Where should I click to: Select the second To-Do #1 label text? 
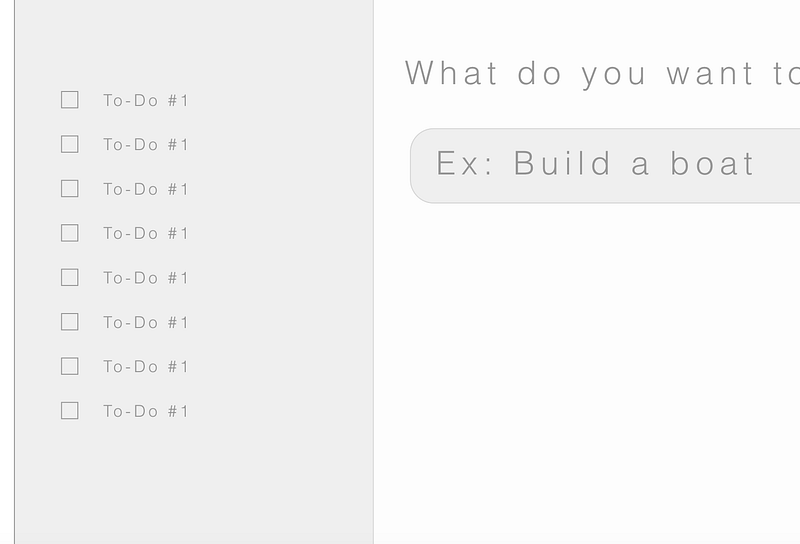coord(146,144)
